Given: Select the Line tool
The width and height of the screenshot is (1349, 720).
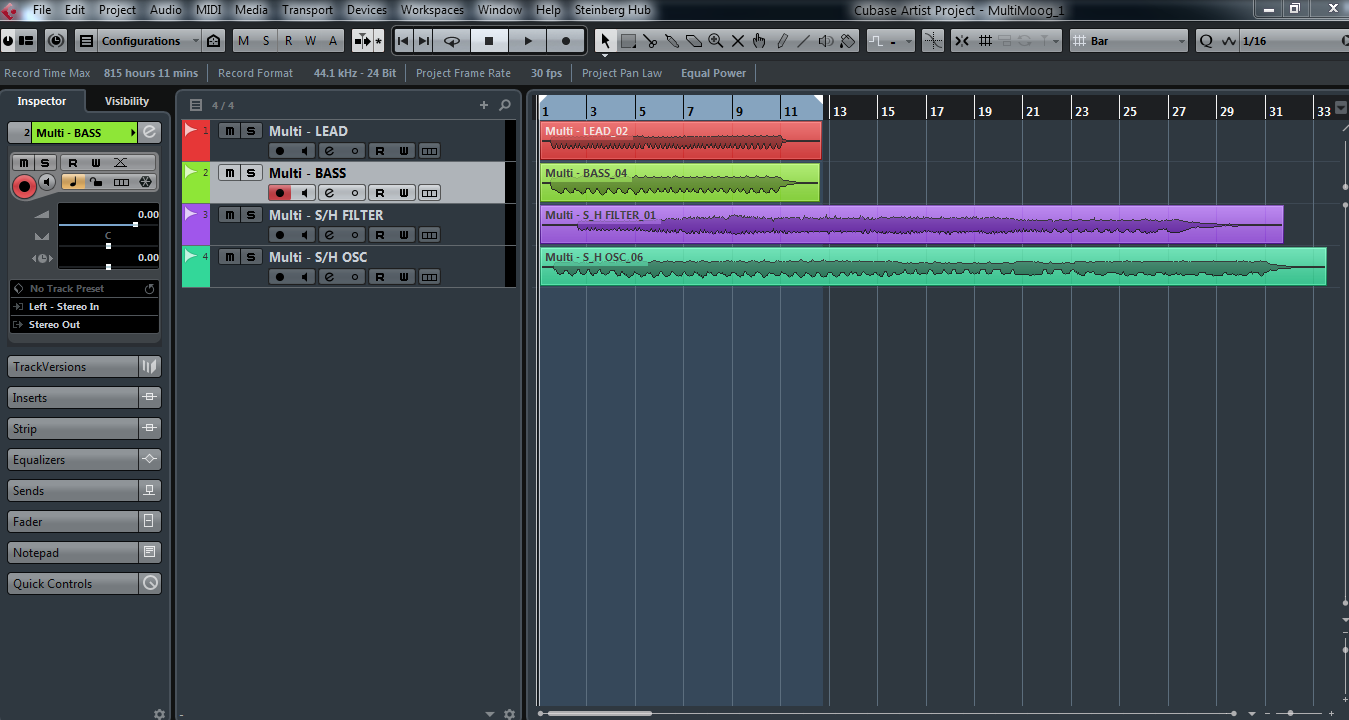Looking at the screenshot, I should pyautogui.click(x=804, y=41).
